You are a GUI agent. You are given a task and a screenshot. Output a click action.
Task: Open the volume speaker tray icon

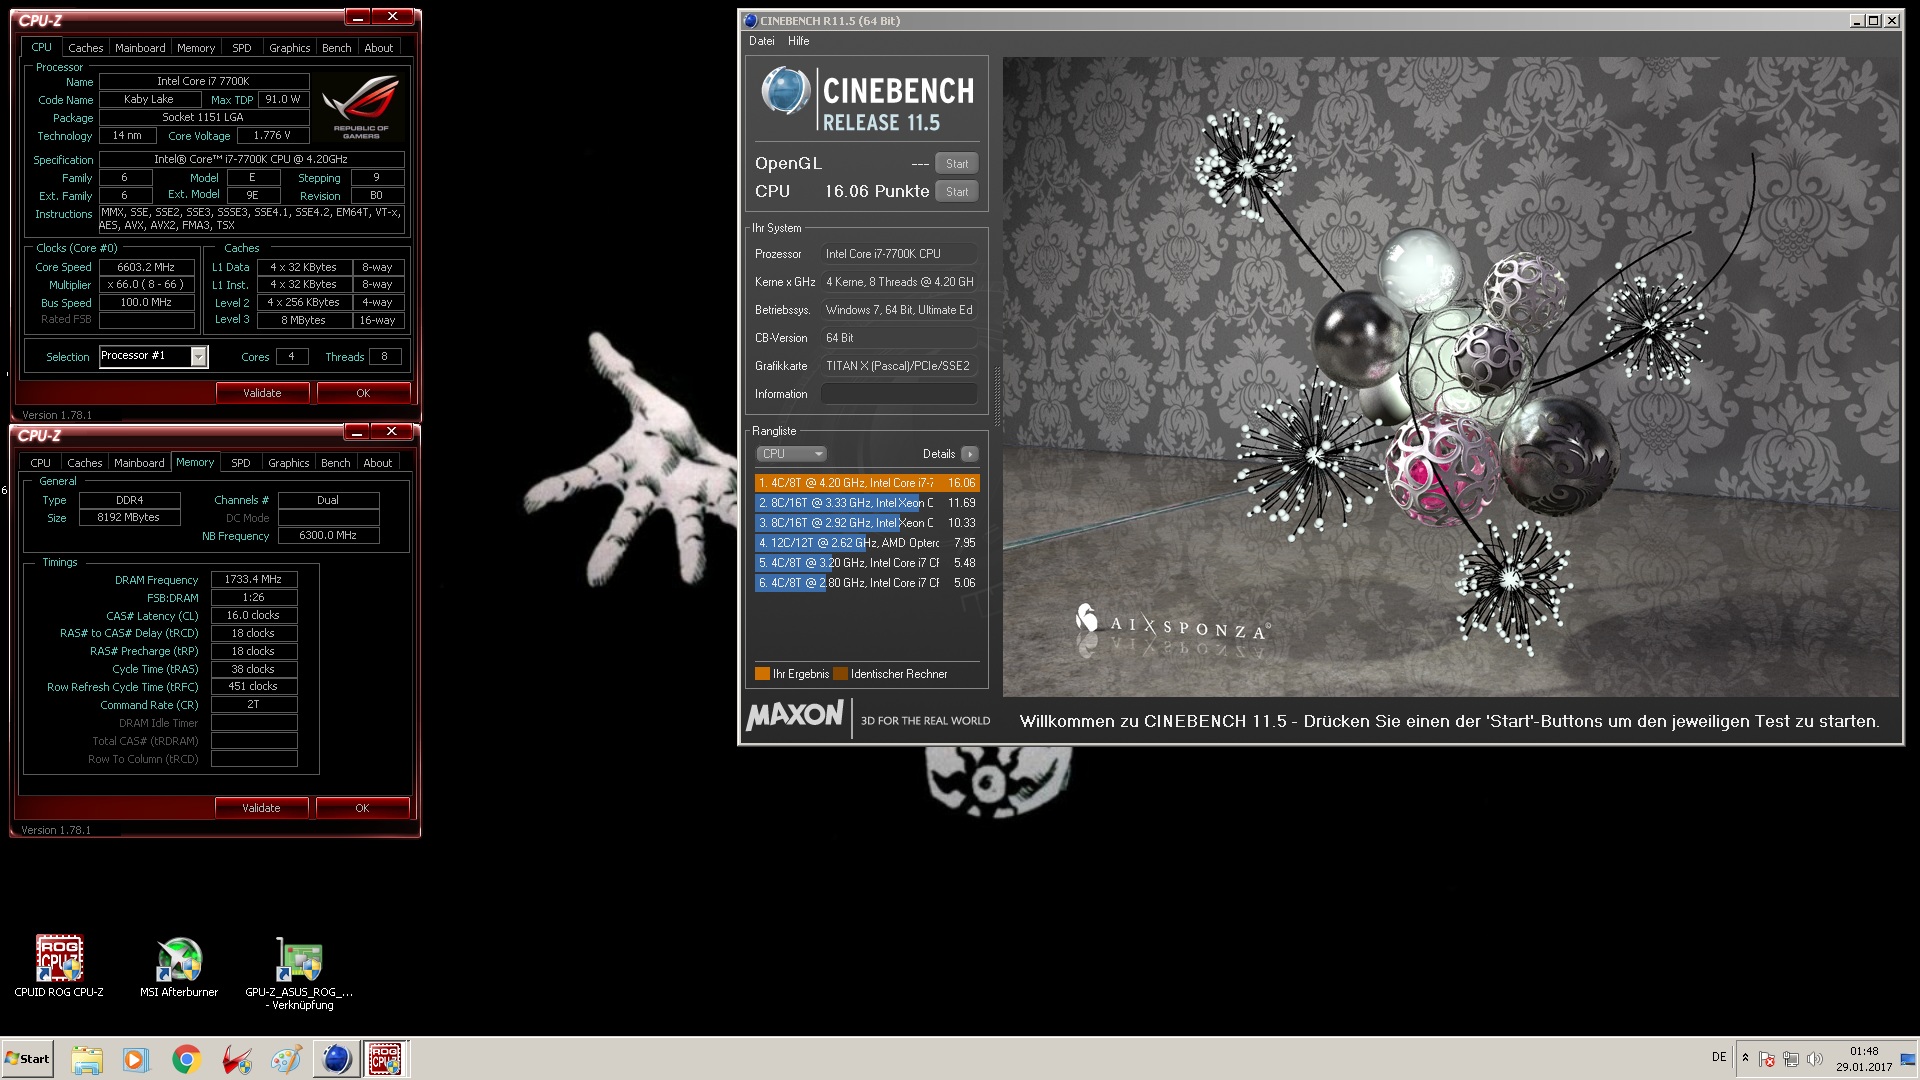pyautogui.click(x=1815, y=1059)
